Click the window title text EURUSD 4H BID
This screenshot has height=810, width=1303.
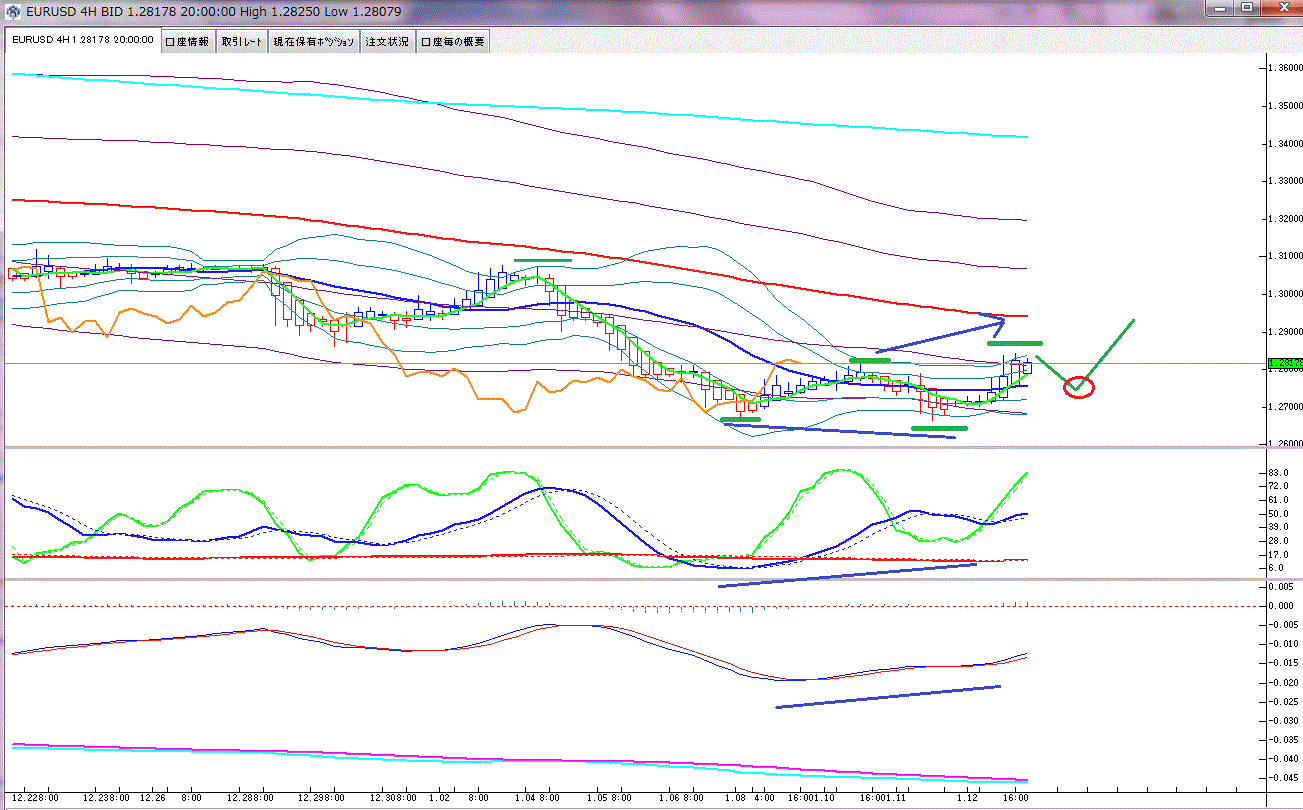click(72, 11)
